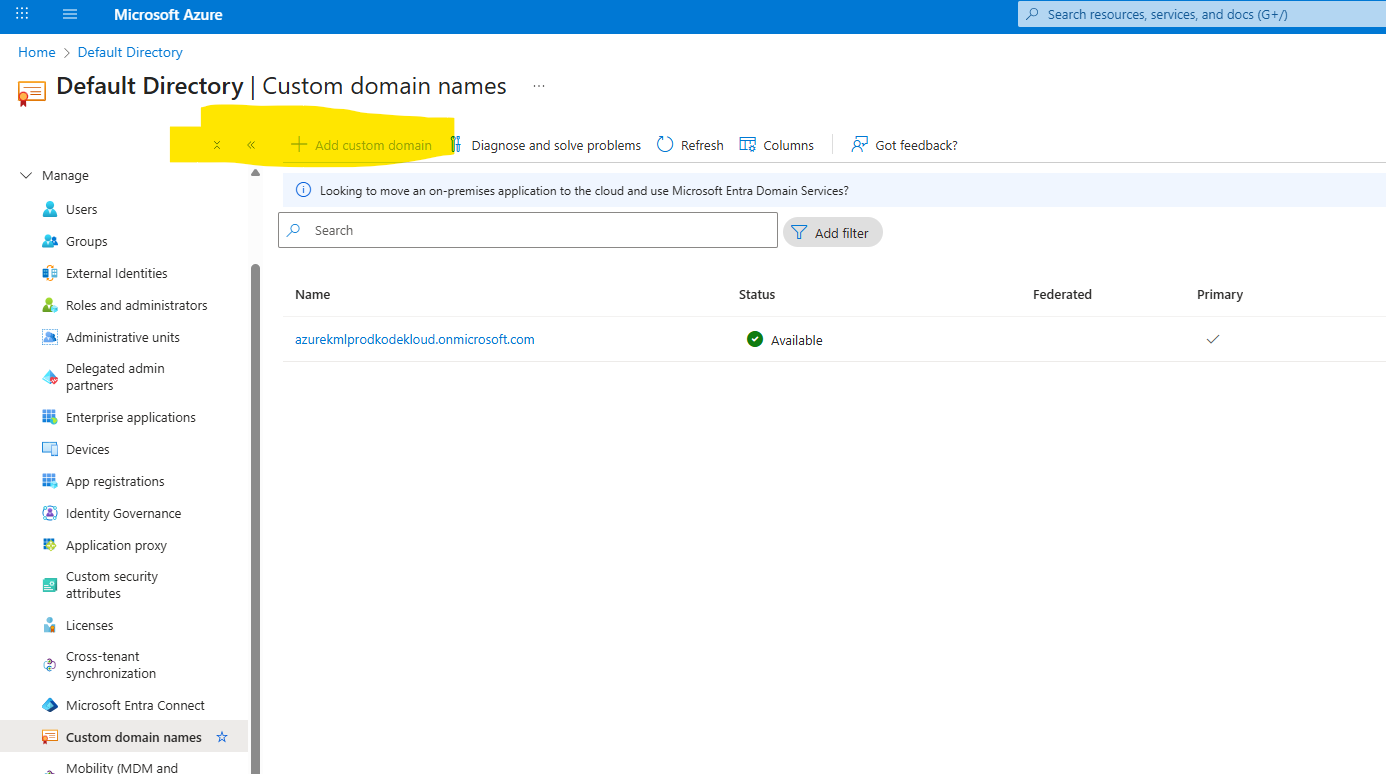This screenshot has width=1386, height=774.
Task: Open the ellipsis more options menu
Action: click(x=539, y=86)
